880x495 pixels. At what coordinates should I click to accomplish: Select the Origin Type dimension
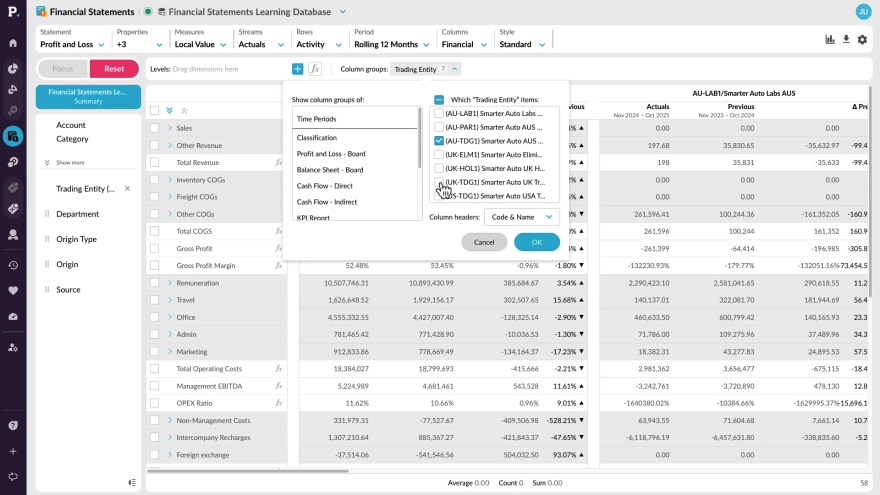(x=76, y=239)
